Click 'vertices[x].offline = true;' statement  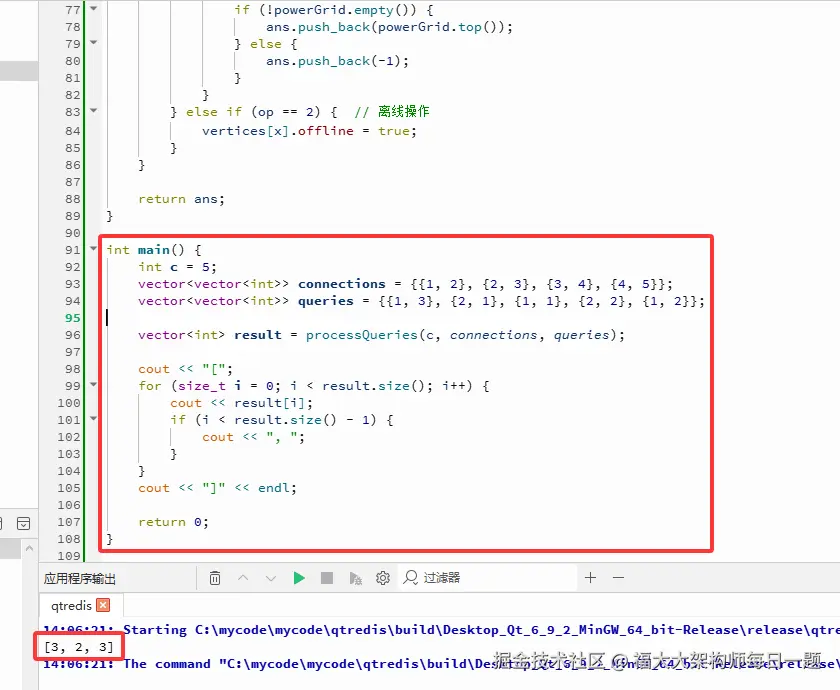(x=309, y=131)
